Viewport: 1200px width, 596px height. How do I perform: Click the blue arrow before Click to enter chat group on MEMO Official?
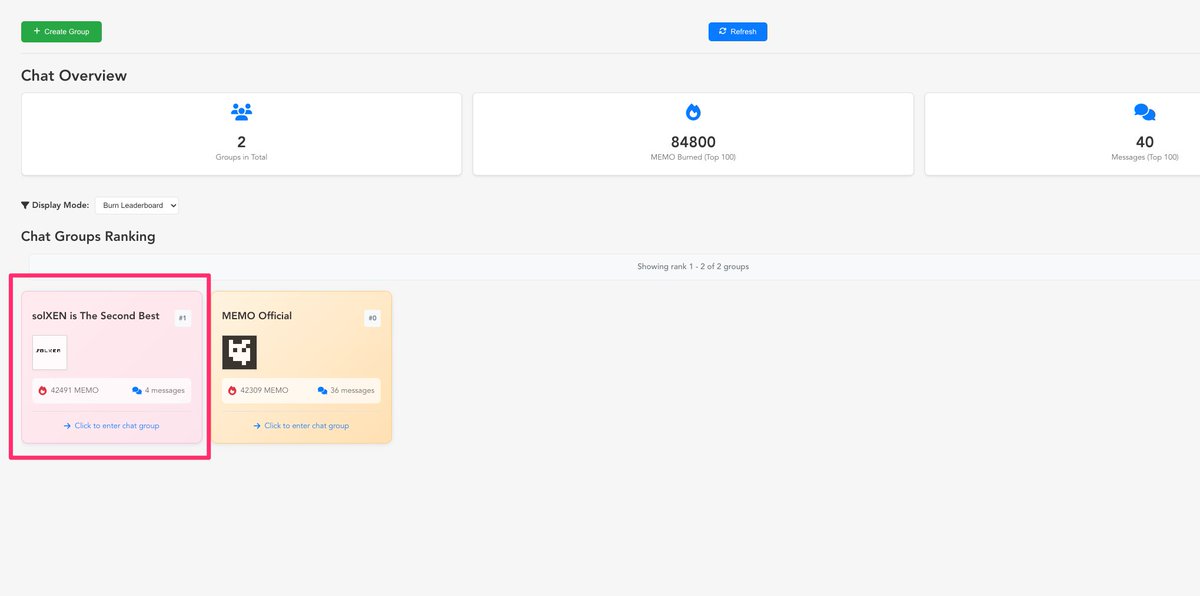256,425
